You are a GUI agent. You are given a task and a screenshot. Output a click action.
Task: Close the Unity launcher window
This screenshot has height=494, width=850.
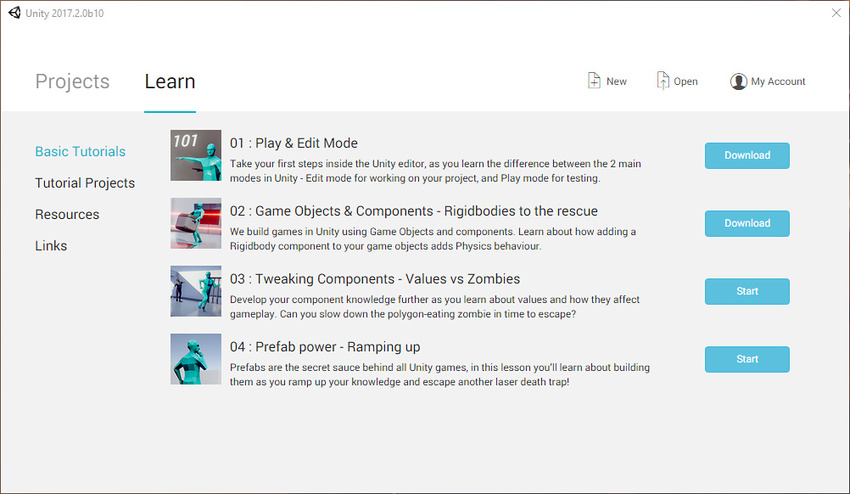835,12
